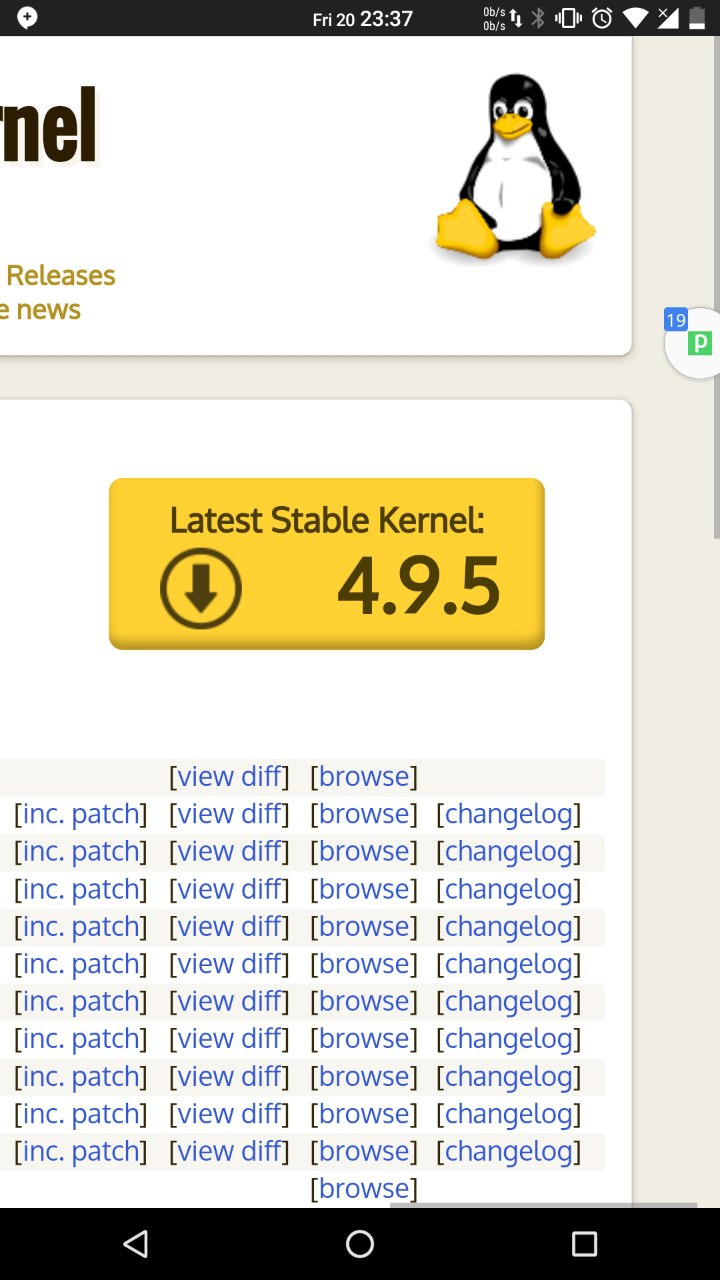Tap the download arrow icon in yellow box
720x1280 pixels.
pyautogui.click(x=201, y=588)
